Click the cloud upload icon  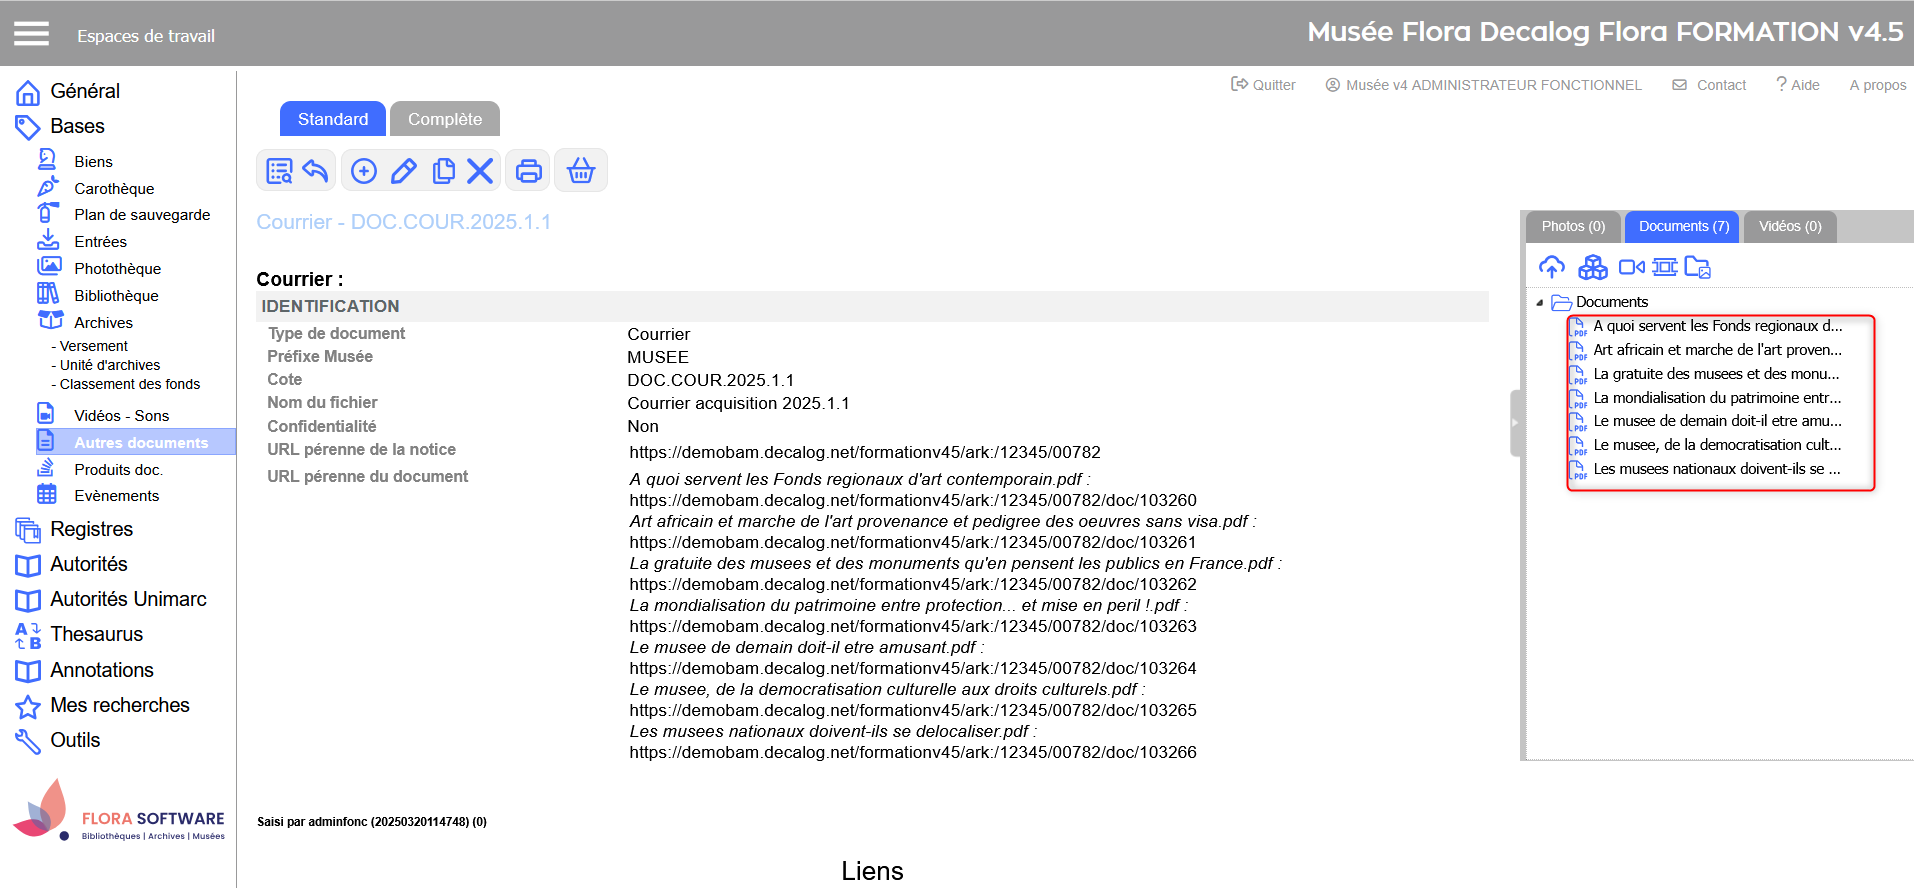1551,267
